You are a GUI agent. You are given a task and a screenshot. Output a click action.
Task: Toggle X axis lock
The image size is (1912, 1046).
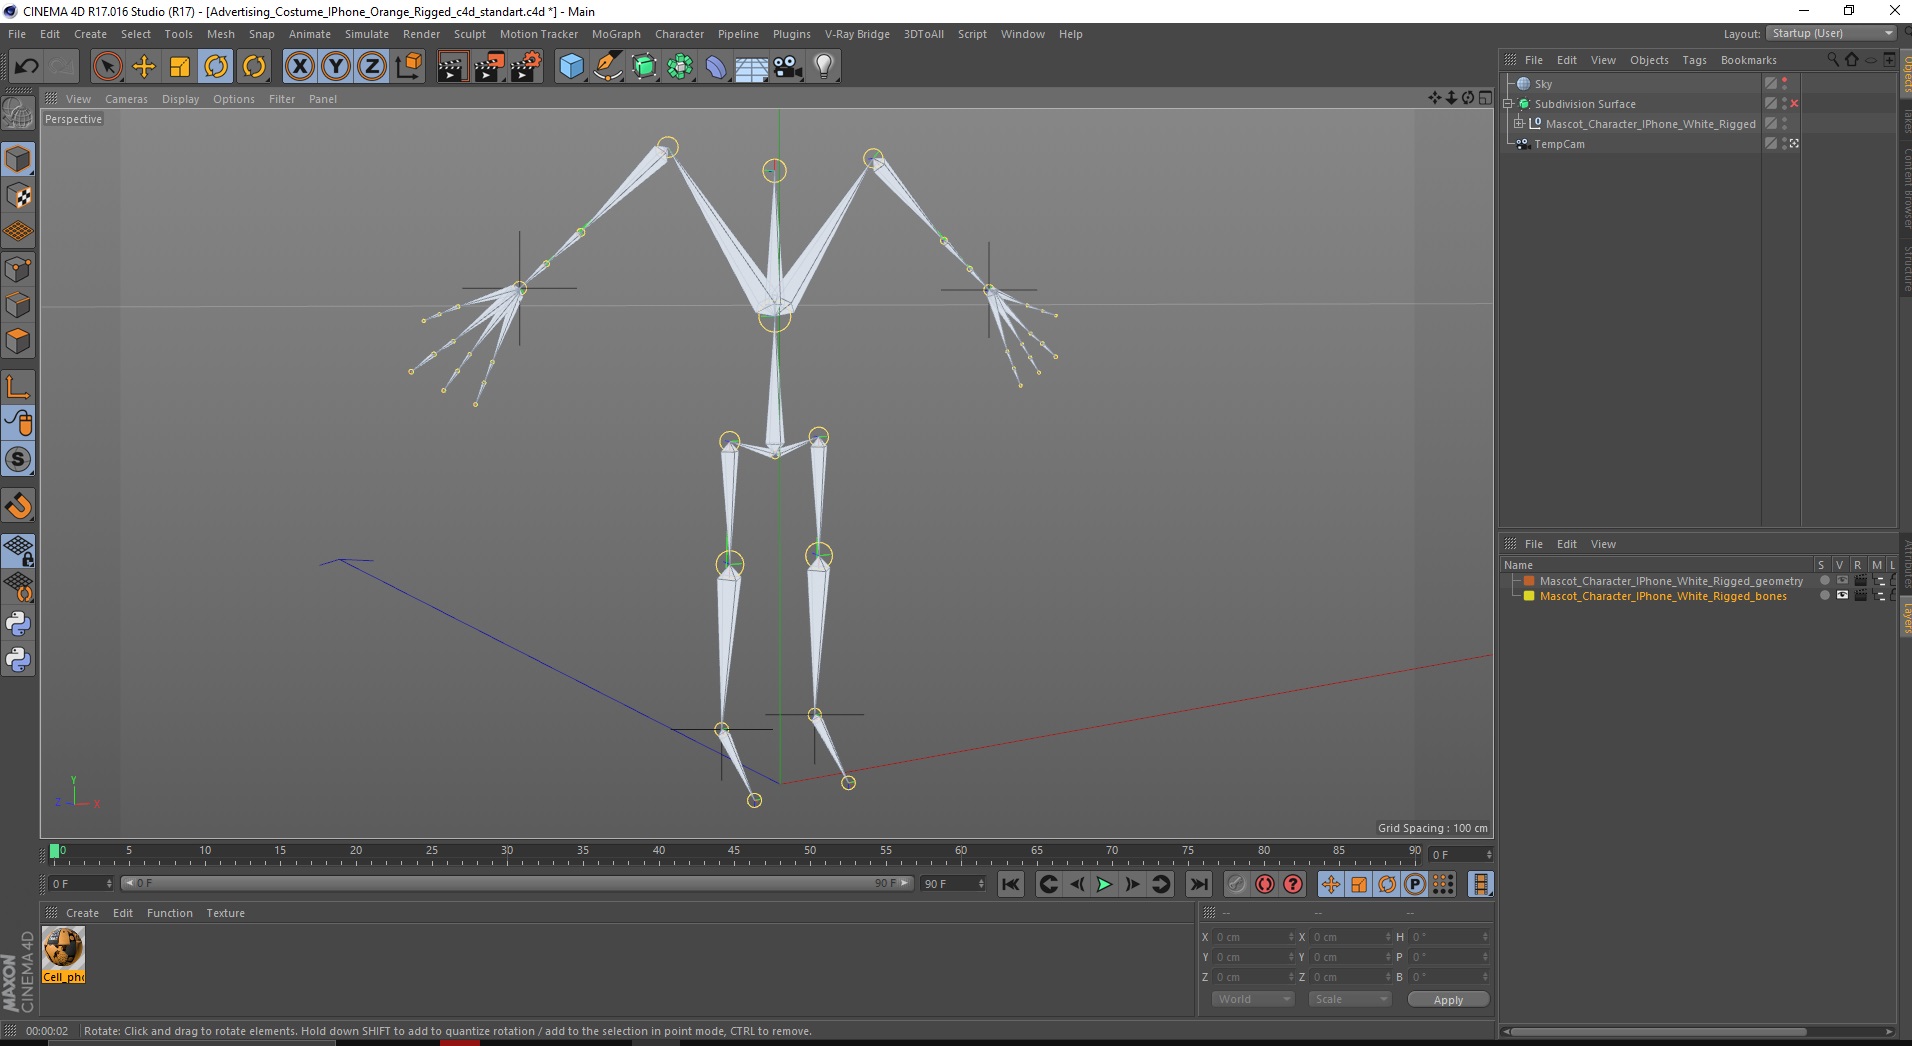coord(299,67)
